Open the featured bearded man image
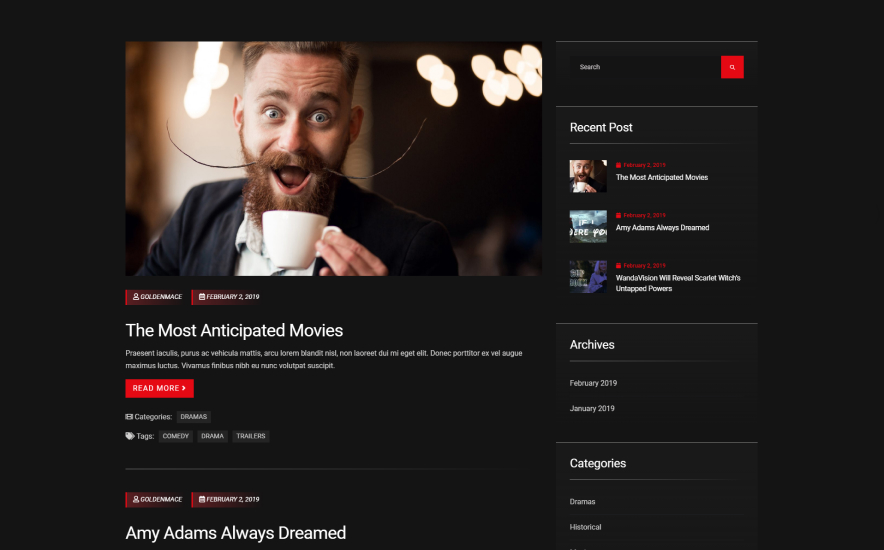884x550 pixels. [x=333, y=158]
